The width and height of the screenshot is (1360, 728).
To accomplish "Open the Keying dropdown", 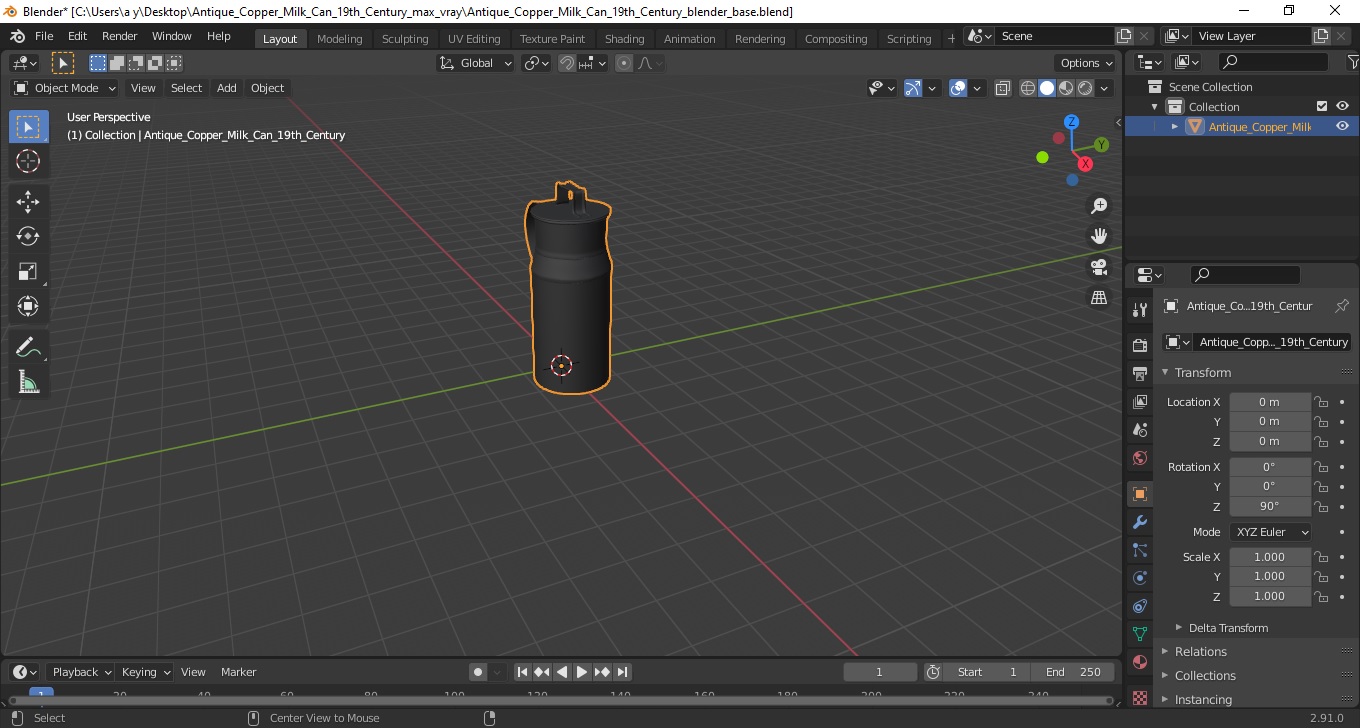I will [146, 672].
